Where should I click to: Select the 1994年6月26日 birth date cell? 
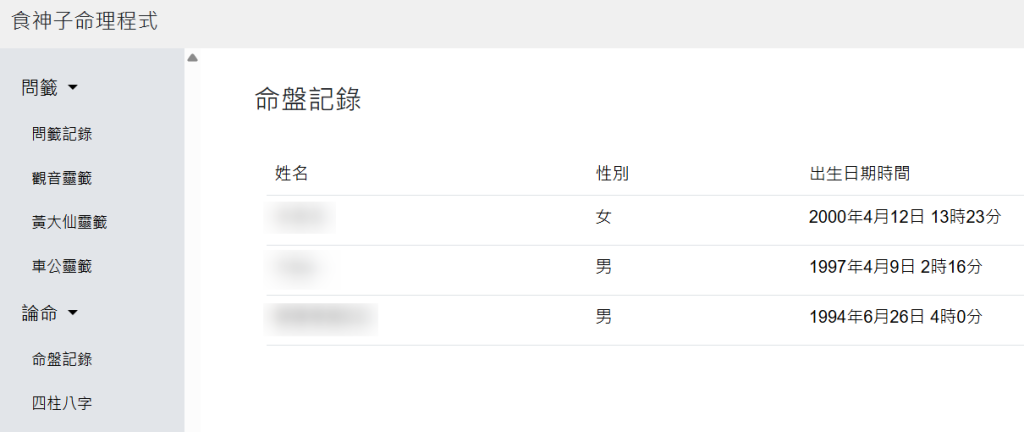895,317
